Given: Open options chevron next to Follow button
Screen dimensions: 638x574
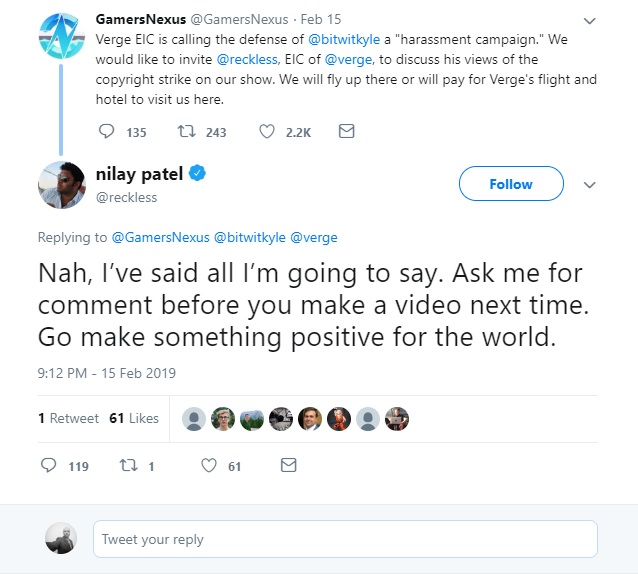Looking at the screenshot, I should 590,185.
